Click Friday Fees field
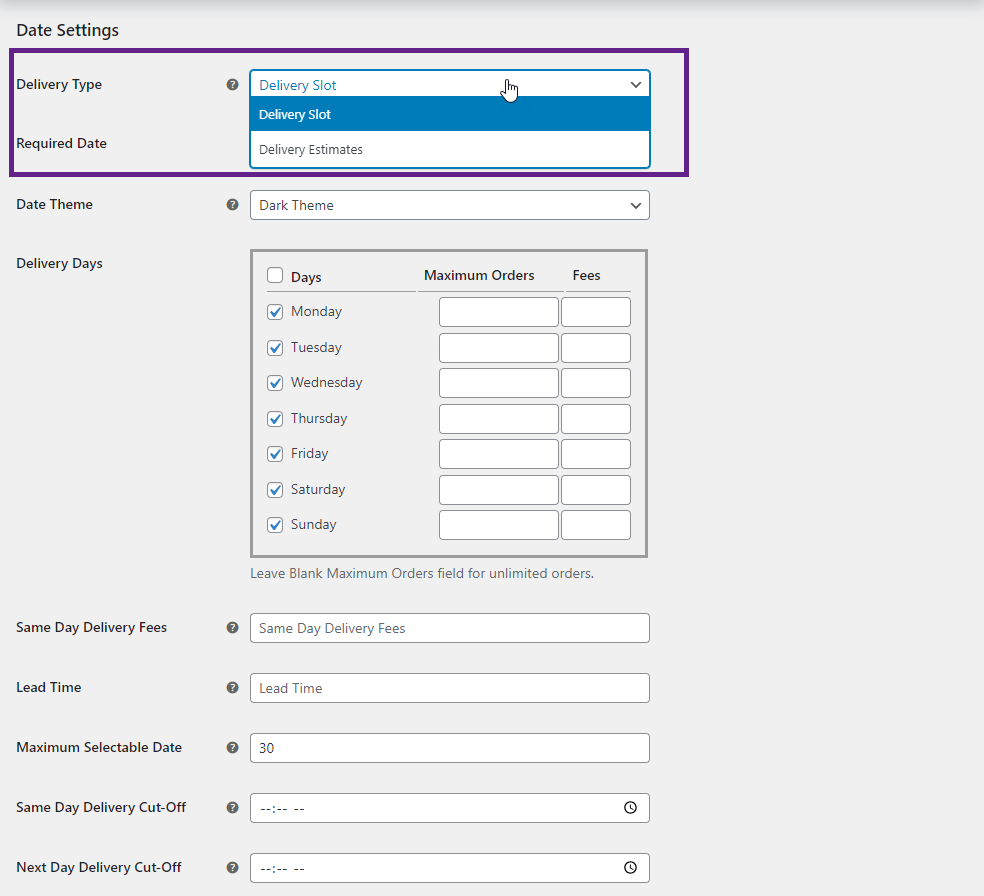This screenshot has height=896, width=984. [x=596, y=454]
